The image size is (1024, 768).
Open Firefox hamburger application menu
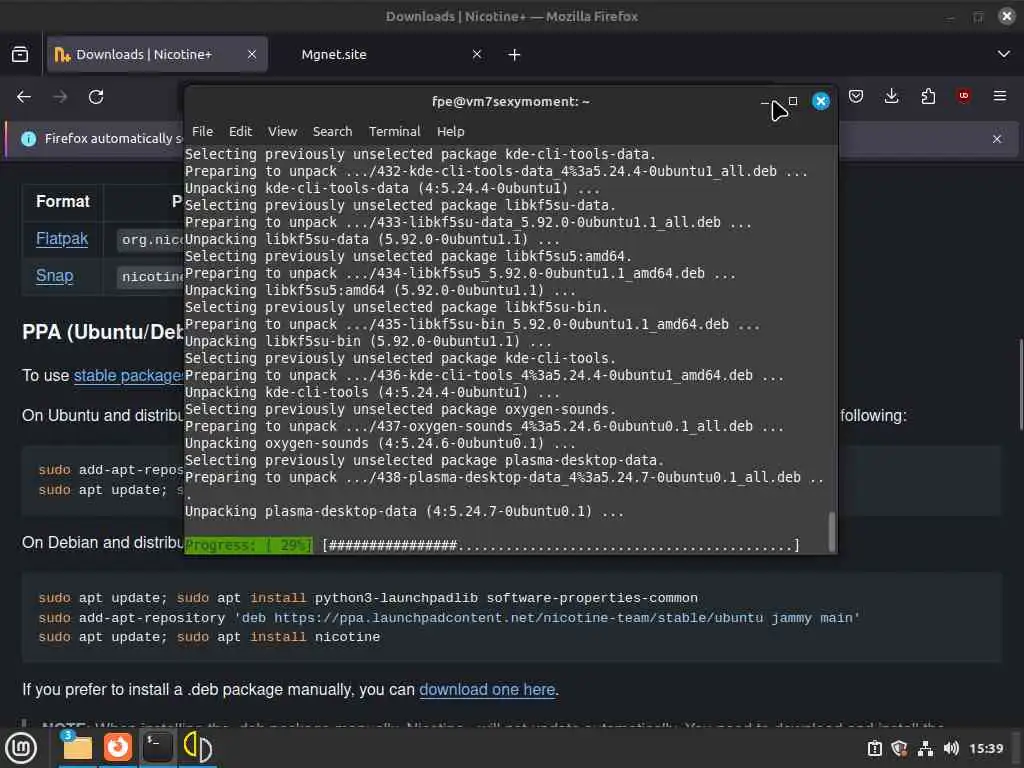[1000, 96]
